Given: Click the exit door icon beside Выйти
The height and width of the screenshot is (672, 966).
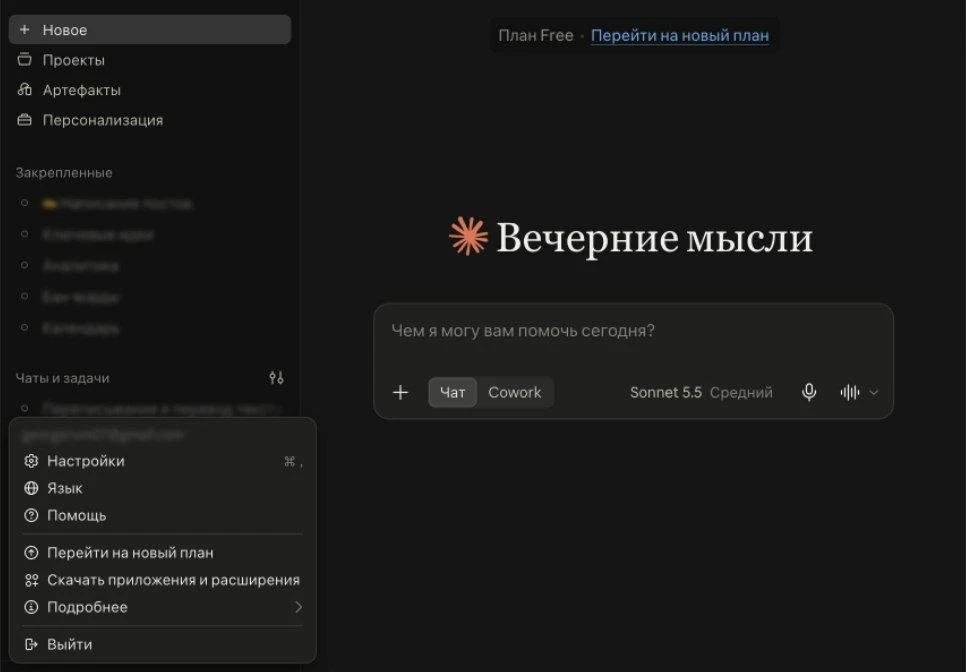Looking at the screenshot, I should coord(31,644).
